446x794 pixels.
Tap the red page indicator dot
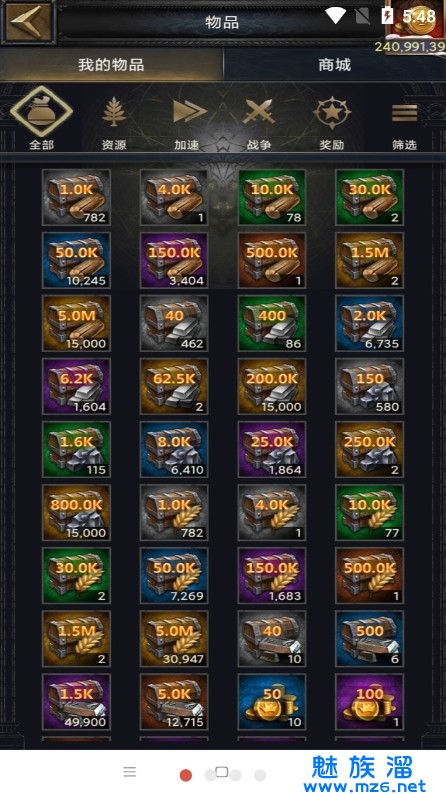tap(186, 775)
